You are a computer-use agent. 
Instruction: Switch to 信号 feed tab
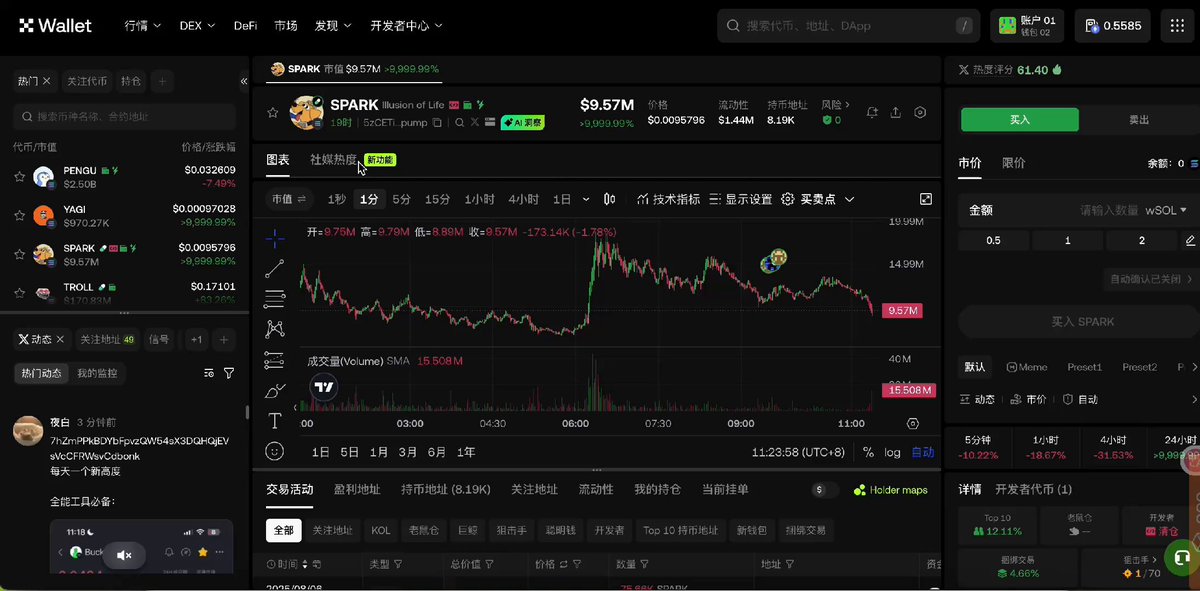(159, 340)
